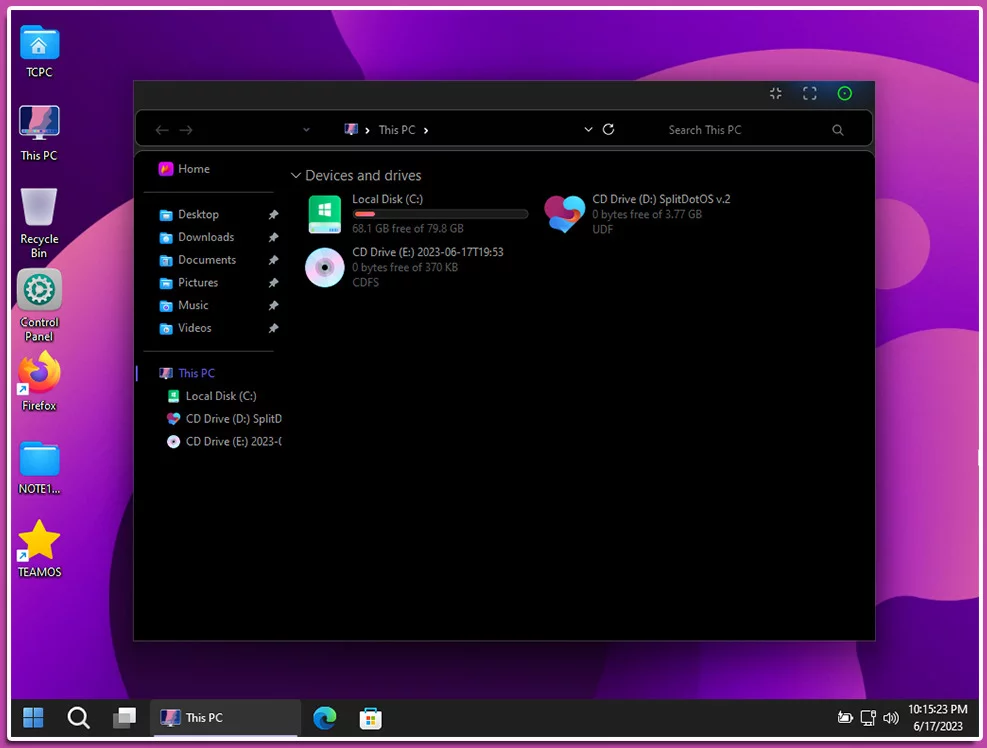This screenshot has width=987, height=748.
Task: Open the TEAMOS star shortcut
Action: tap(39, 548)
